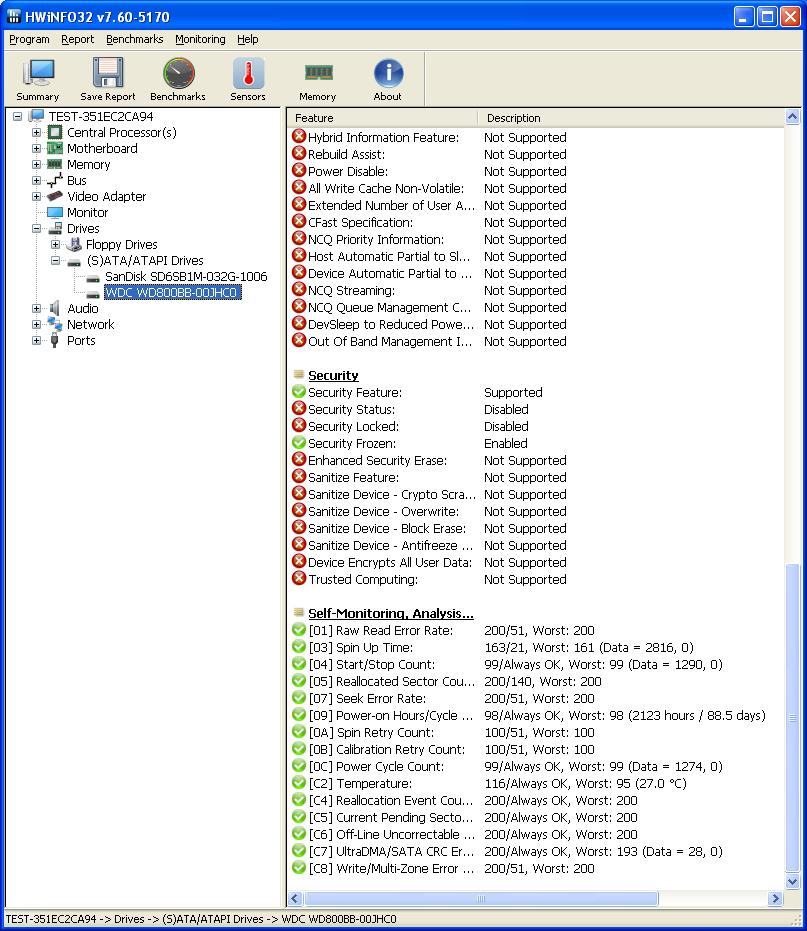Screen dimensions: 807x931
Task: Click the red X icon beside Rebuild Assist
Action: (299, 154)
